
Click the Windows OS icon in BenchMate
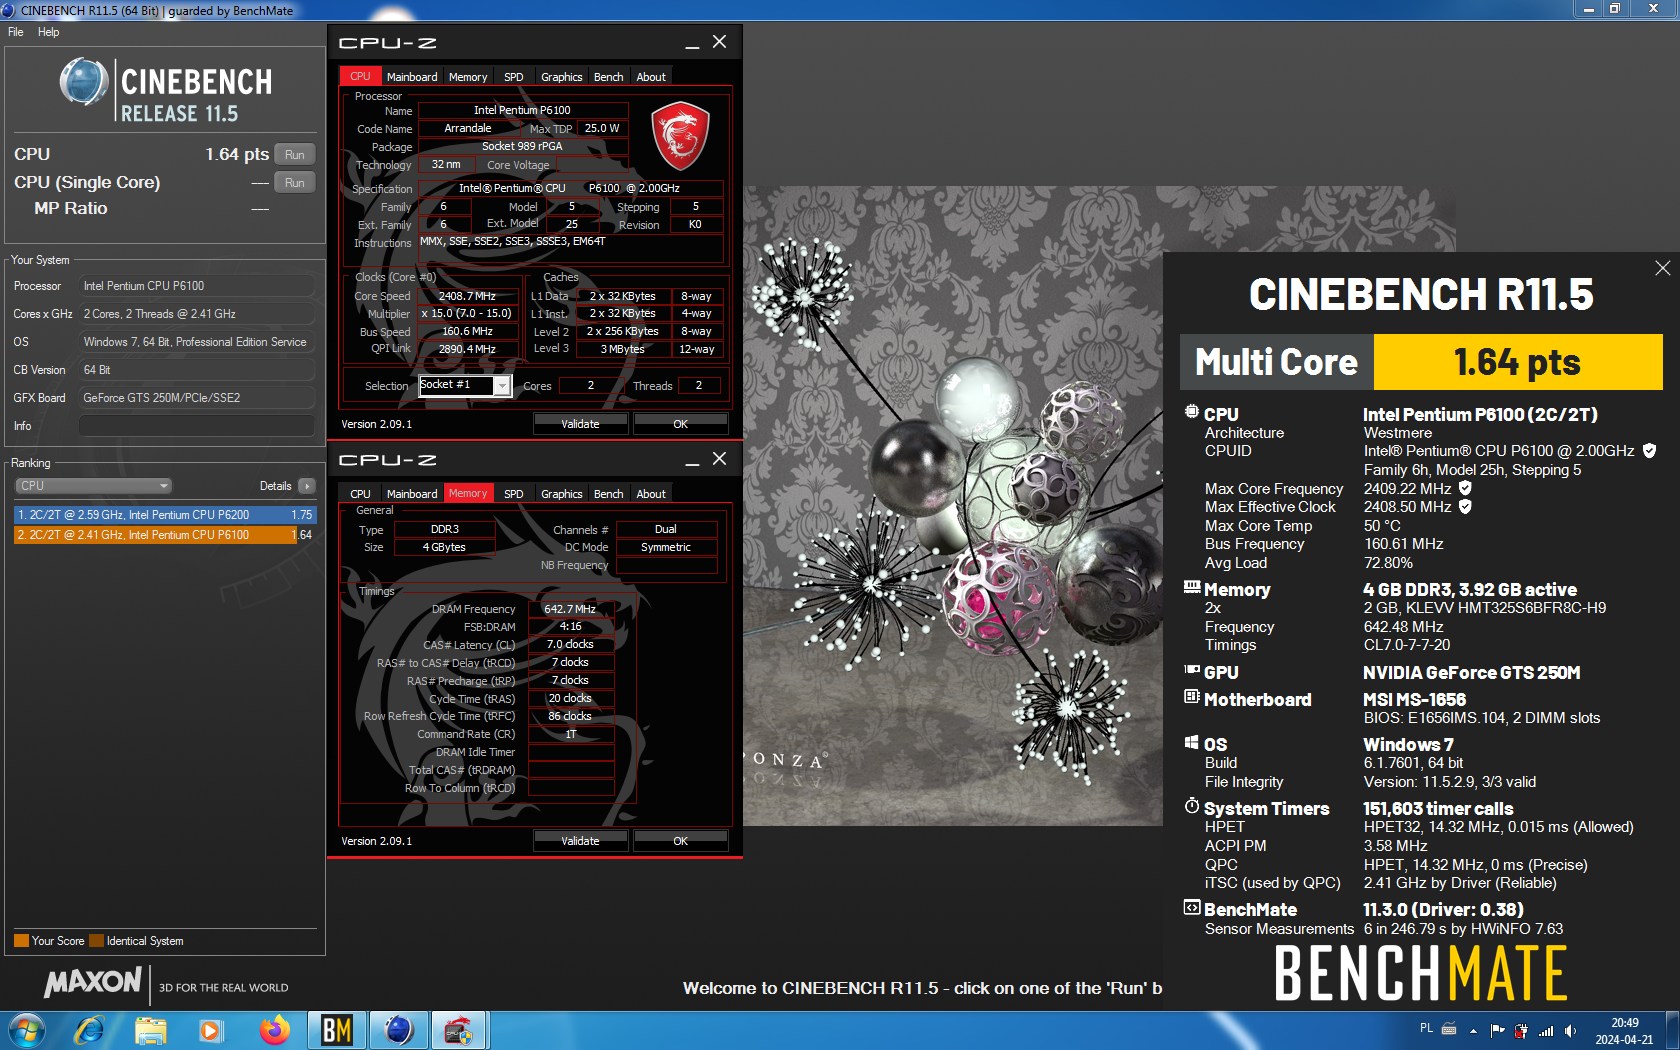(1192, 742)
